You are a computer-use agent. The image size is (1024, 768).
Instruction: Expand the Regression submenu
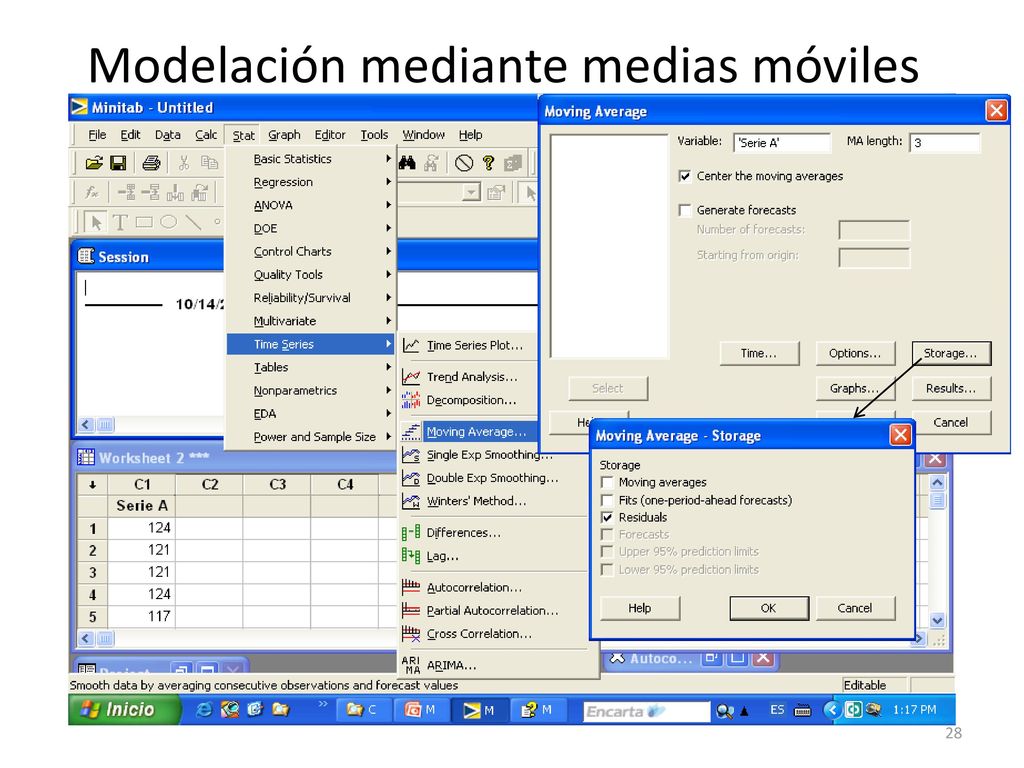coord(311,182)
